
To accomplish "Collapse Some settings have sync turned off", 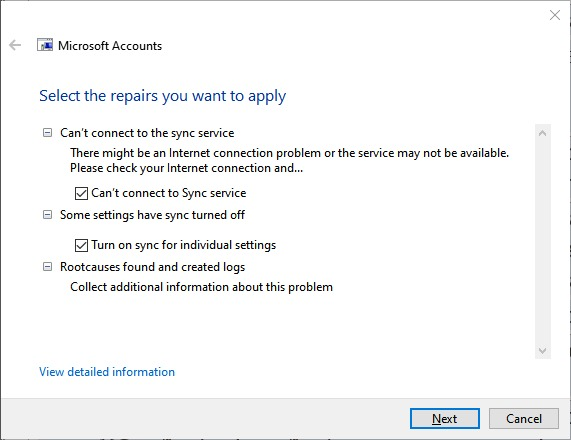I will click(47, 215).
